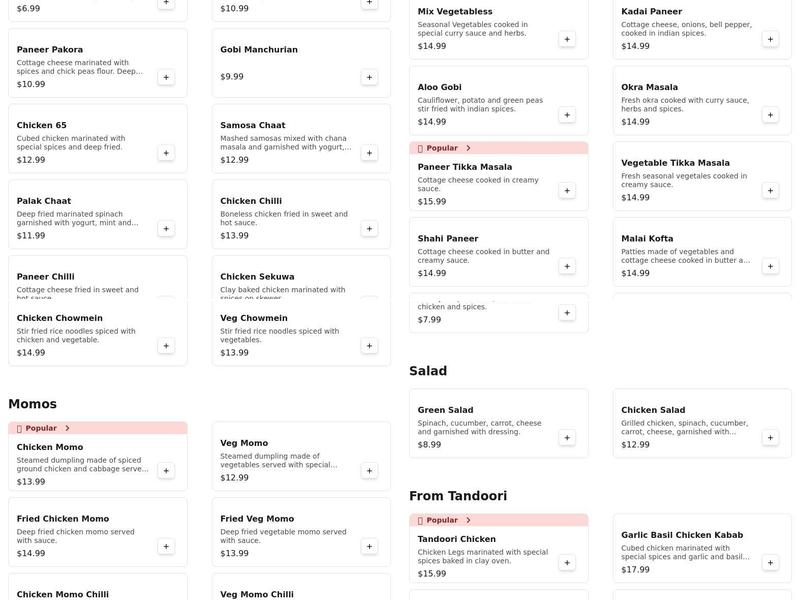This screenshot has height=600, width=800.
Task: Add Veg Chowmein to the order
Action: (x=368, y=345)
